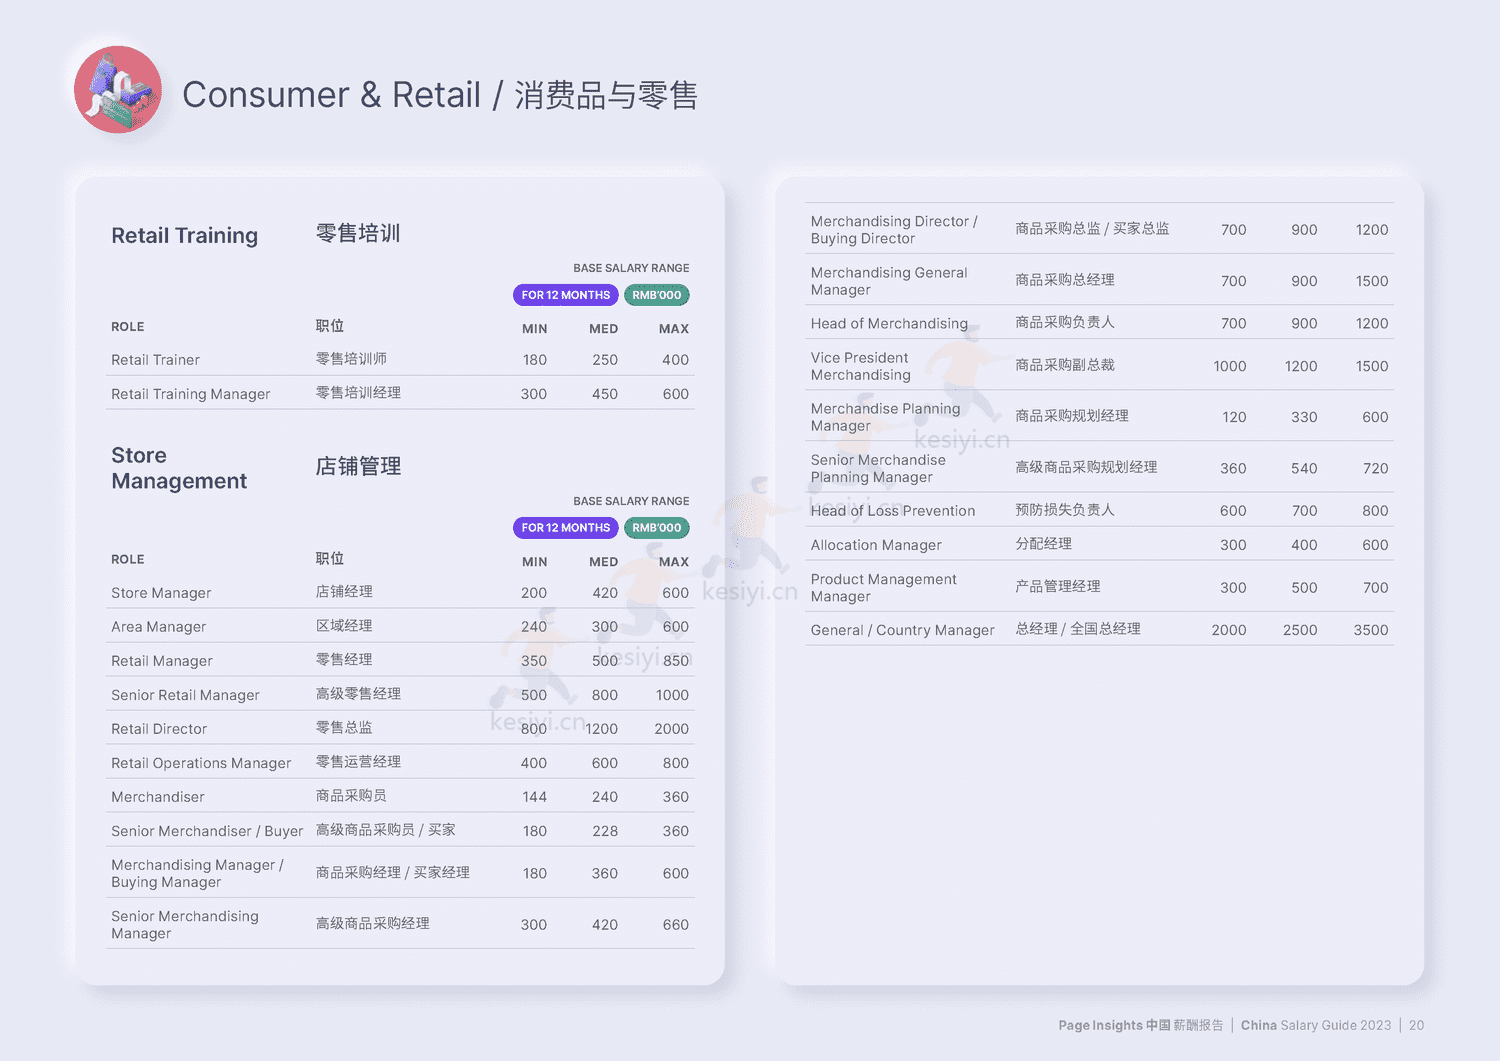Click the 'Merchandising General Manager' role

pyautogui.click(x=889, y=281)
